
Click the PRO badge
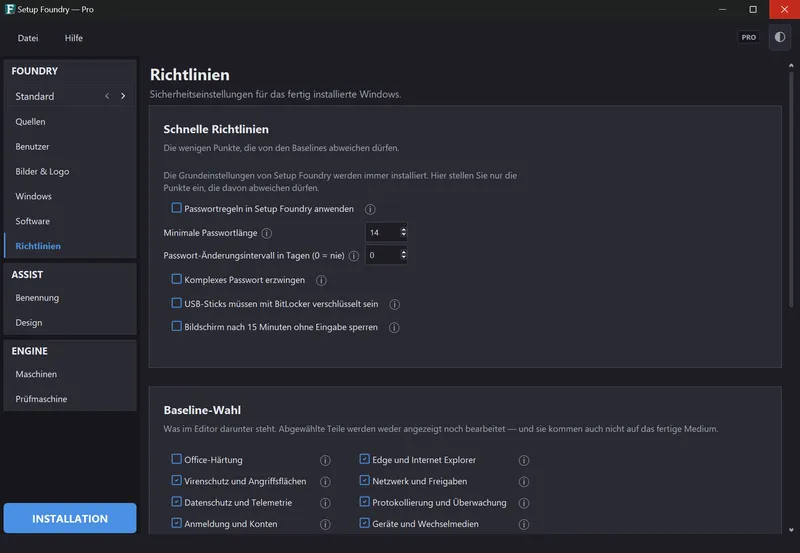coord(748,37)
